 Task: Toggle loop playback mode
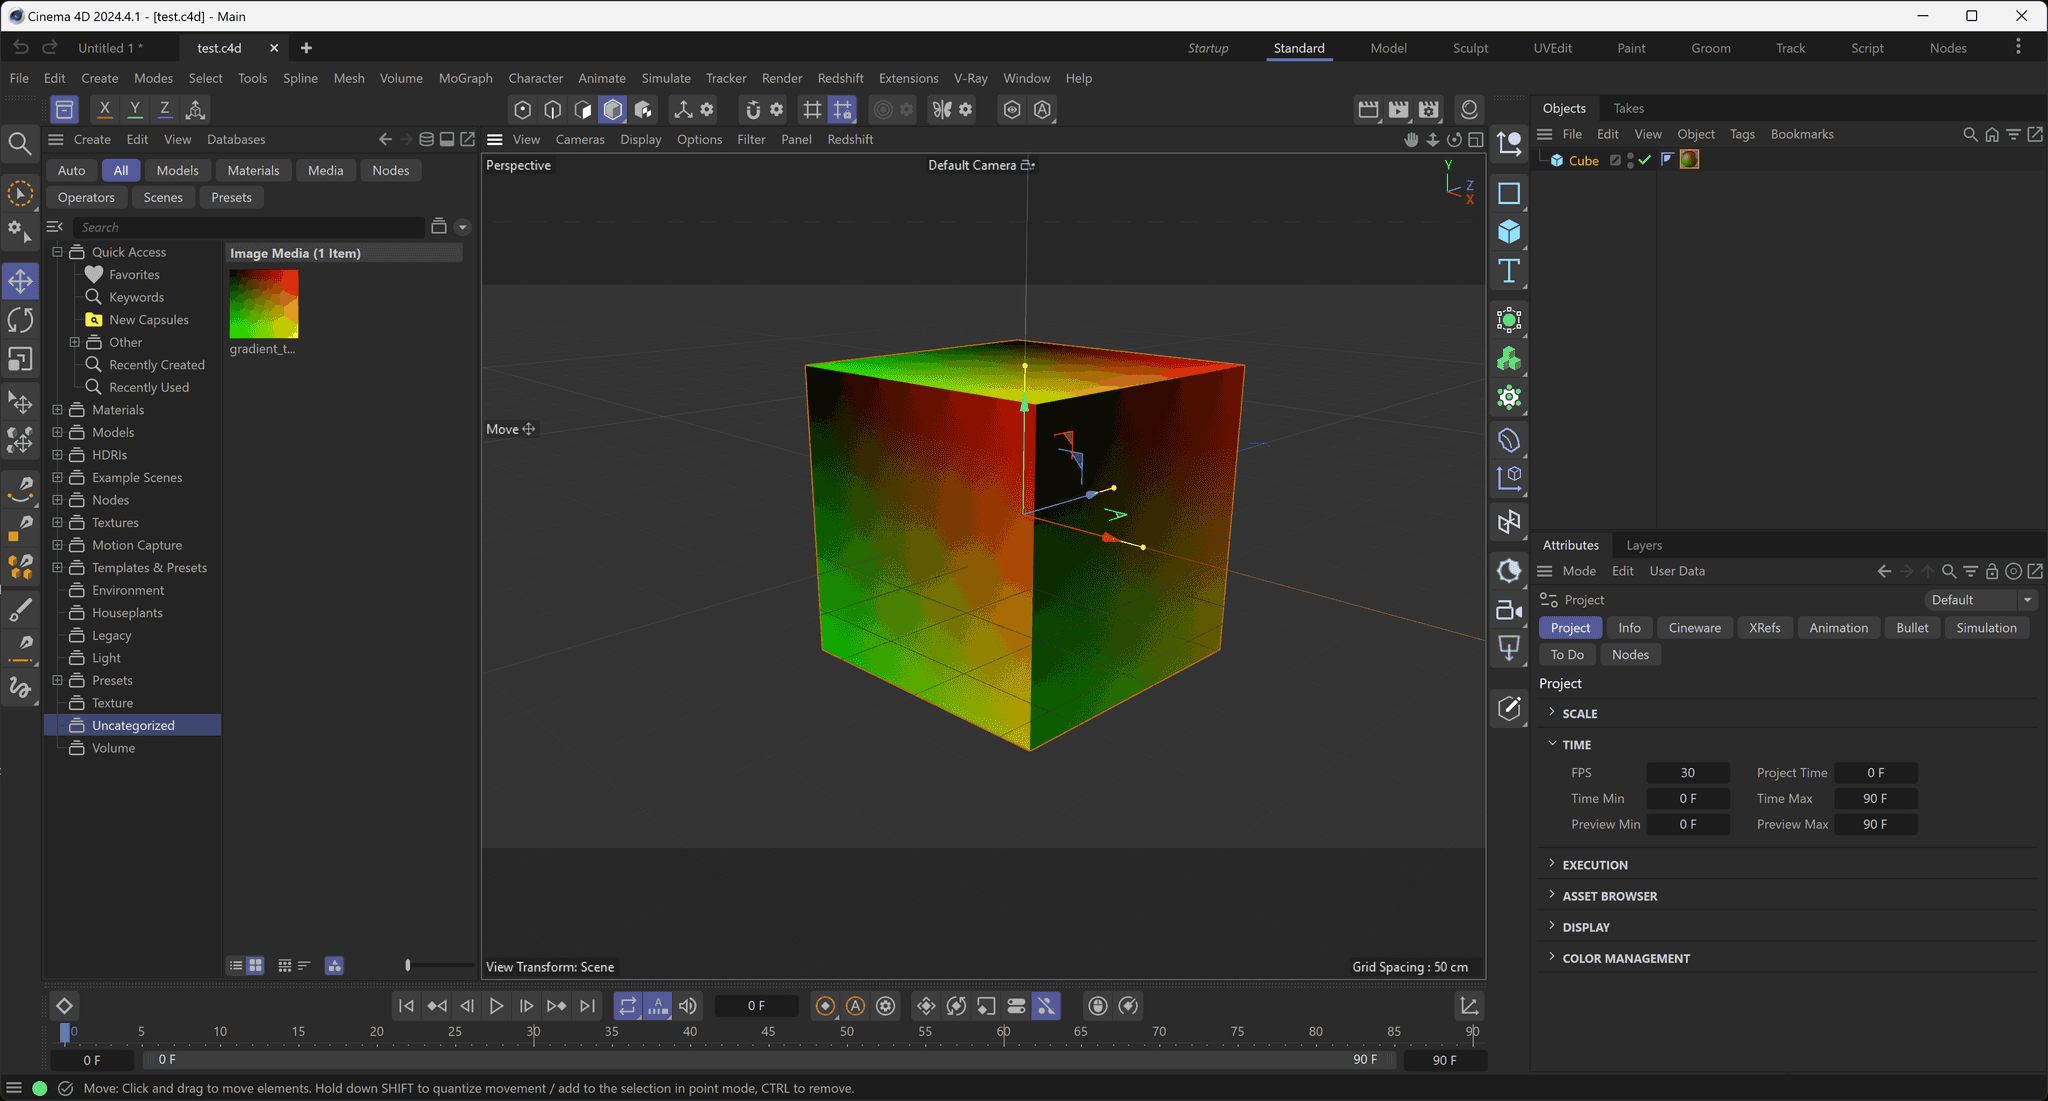pyautogui.click(x=627, y=1006)
